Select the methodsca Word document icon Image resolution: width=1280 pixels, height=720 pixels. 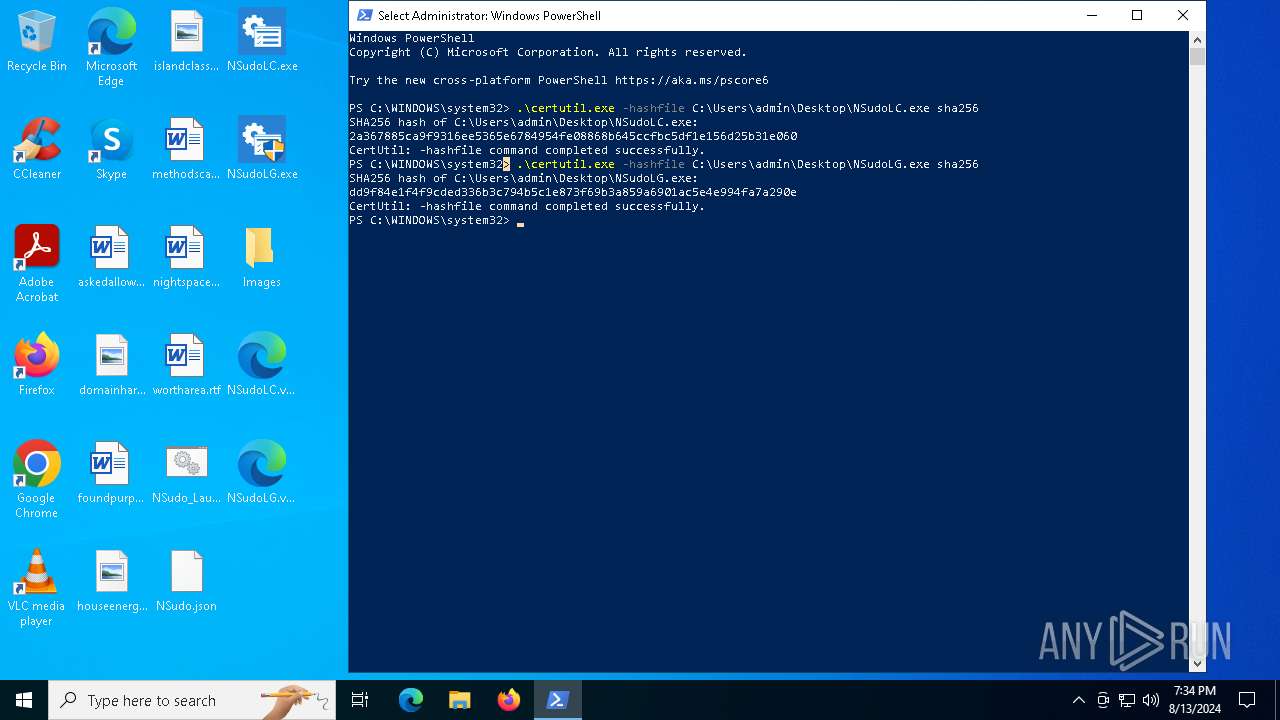pos(186,150)
